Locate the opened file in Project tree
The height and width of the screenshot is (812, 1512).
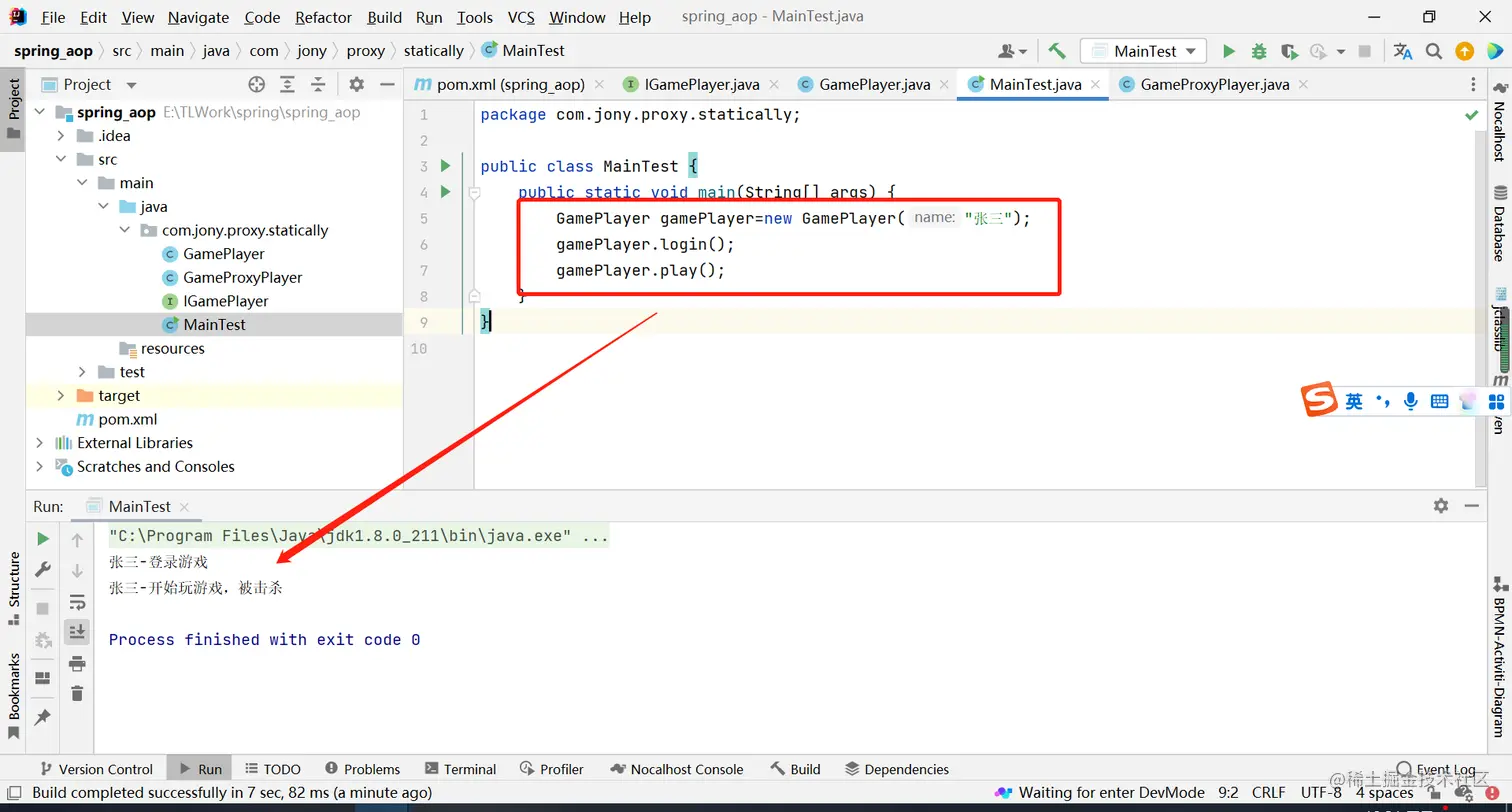[x=257, y=85]
